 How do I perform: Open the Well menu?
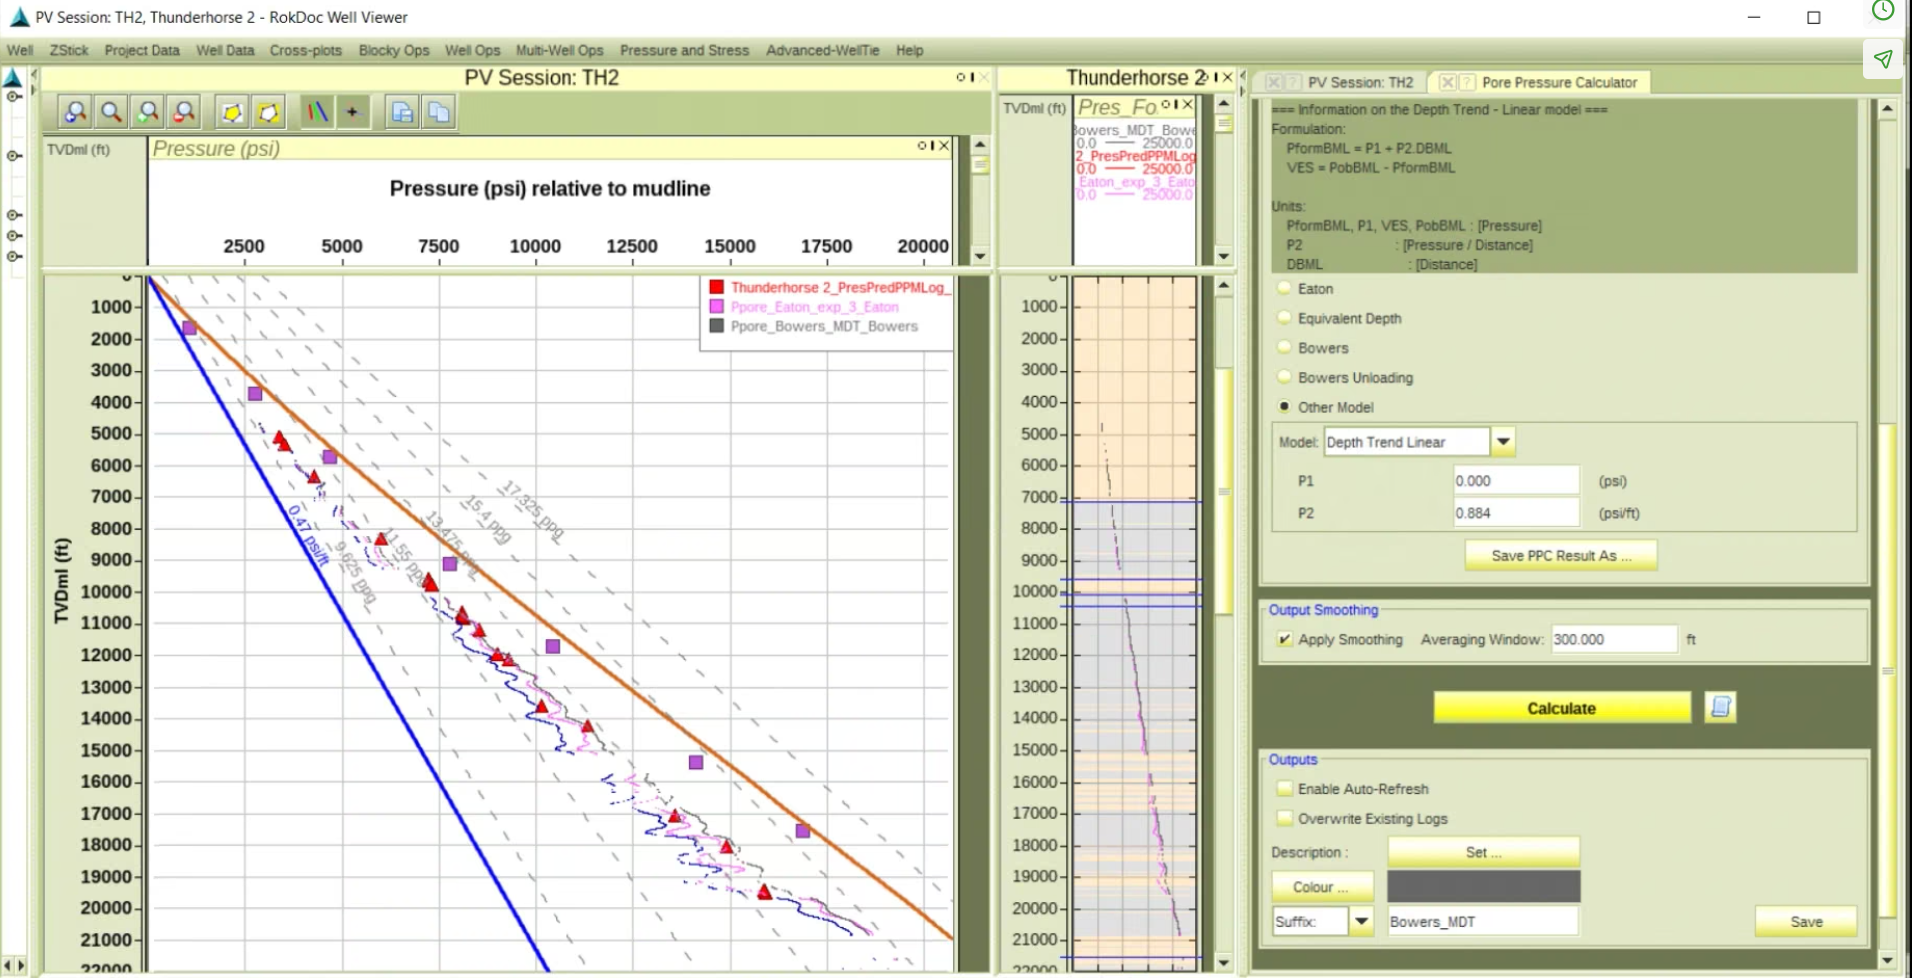(20, 50)
